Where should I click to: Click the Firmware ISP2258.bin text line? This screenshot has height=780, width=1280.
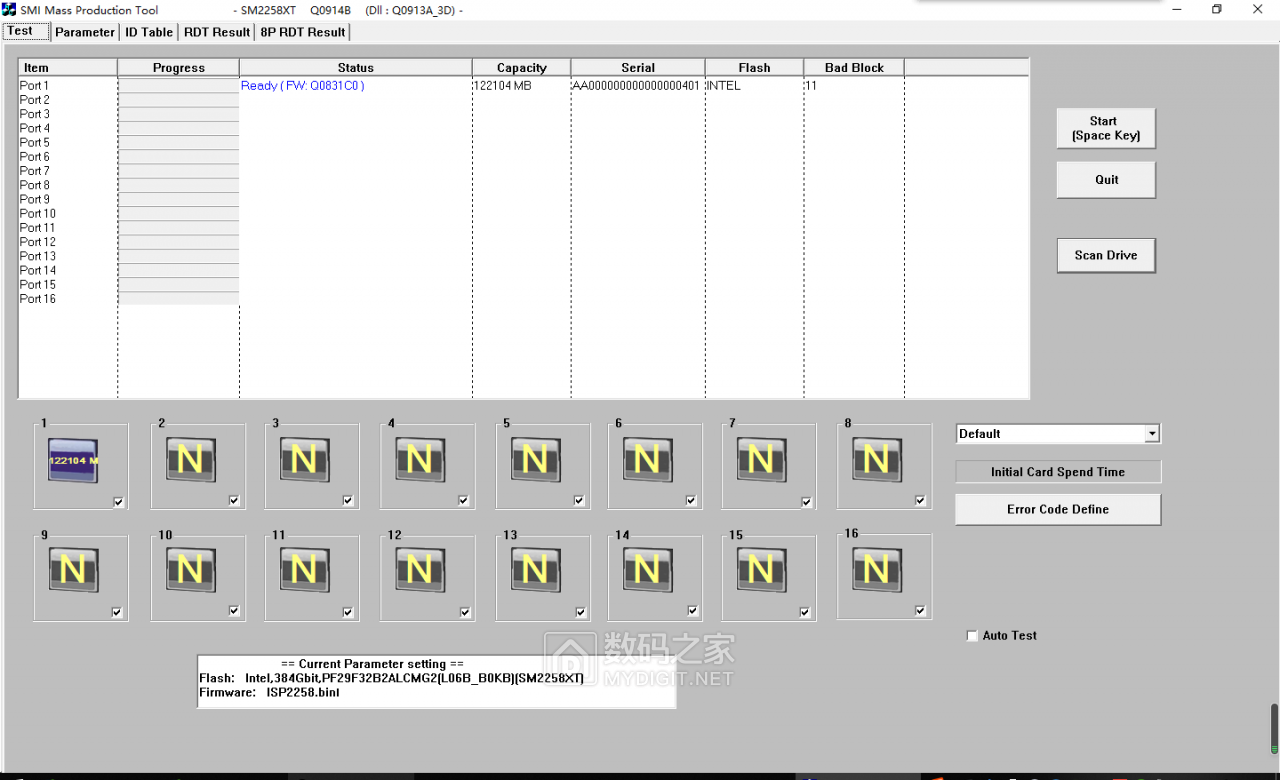[269, 692]
